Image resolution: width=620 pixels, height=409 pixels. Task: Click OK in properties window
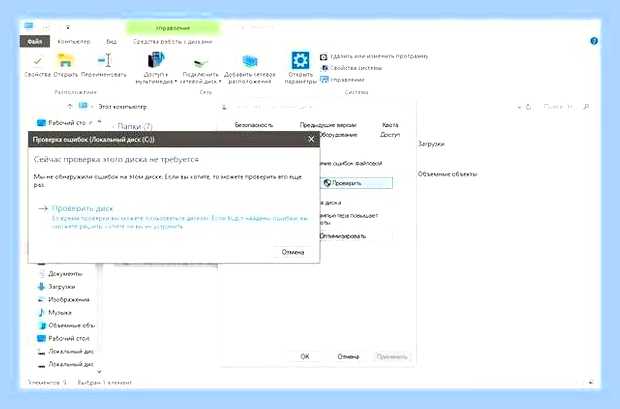[304, 356]
